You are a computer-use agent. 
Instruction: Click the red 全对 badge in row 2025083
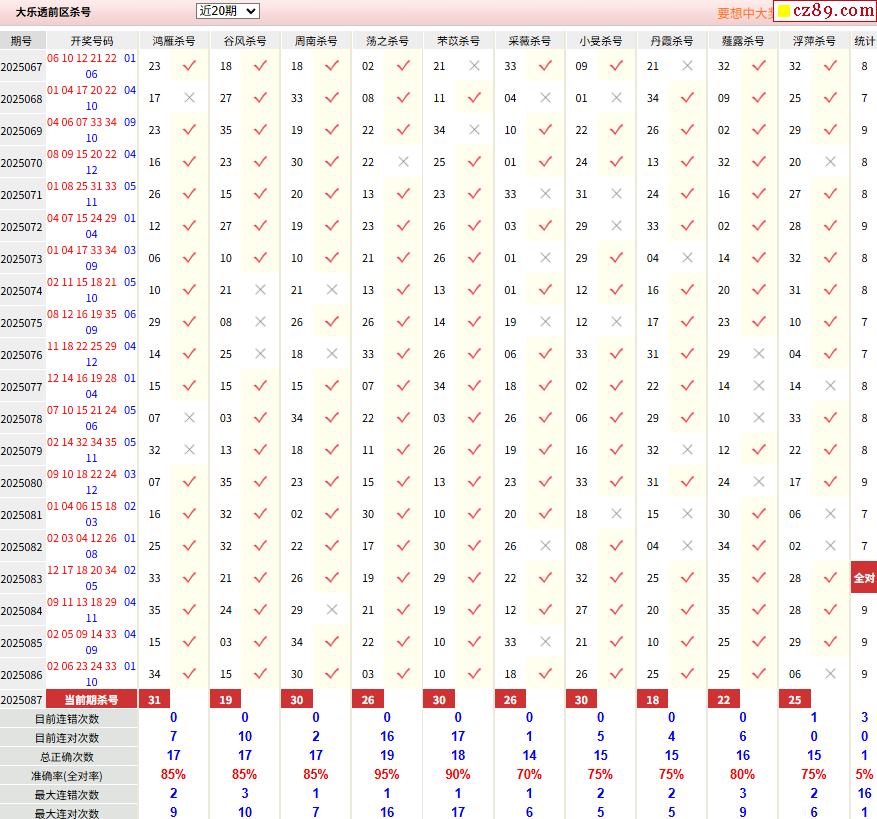pyautogui.click(x=864, y=577)
